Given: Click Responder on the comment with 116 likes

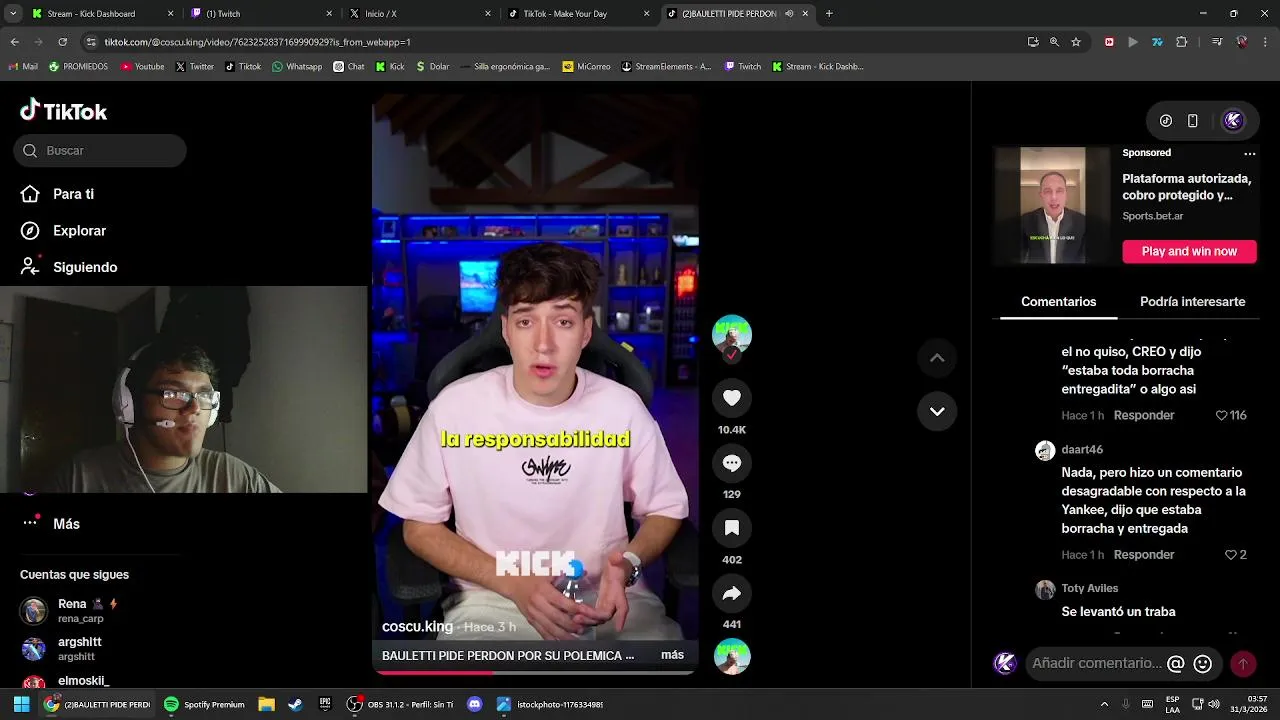Looking at the screenshot, I should click(1144, 415).
